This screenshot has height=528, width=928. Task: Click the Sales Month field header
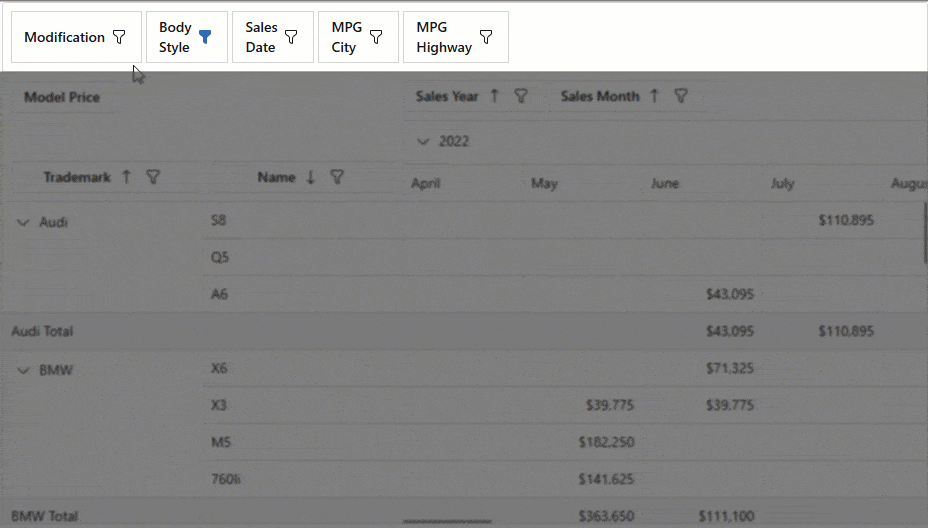tap(599, 96)
